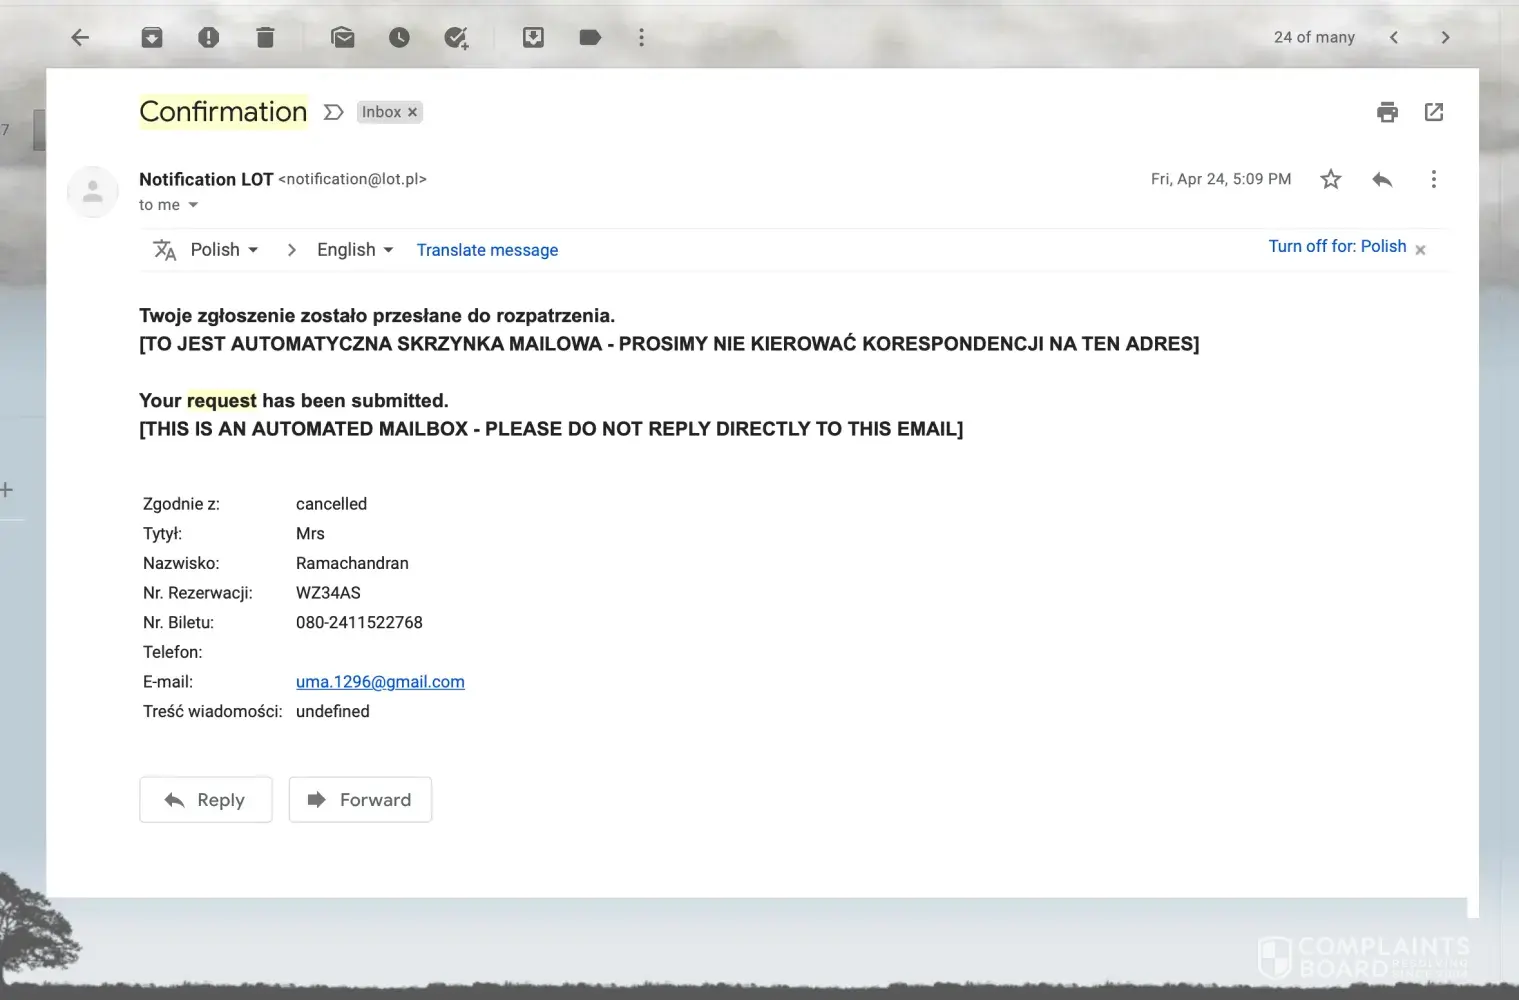Add email to Tasks
The width and height of the screenshot is (1519, 1000).
click(456, 38)
